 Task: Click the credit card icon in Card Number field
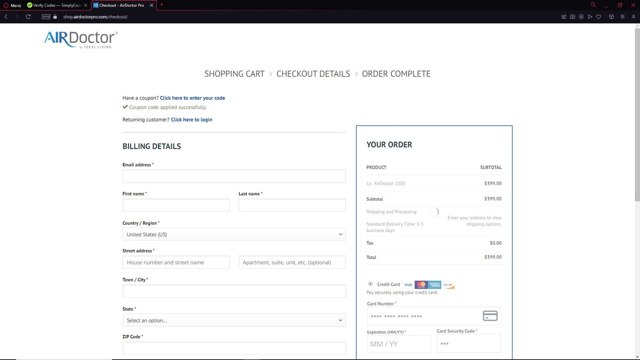pyautogui.click(x=490, y=316)
